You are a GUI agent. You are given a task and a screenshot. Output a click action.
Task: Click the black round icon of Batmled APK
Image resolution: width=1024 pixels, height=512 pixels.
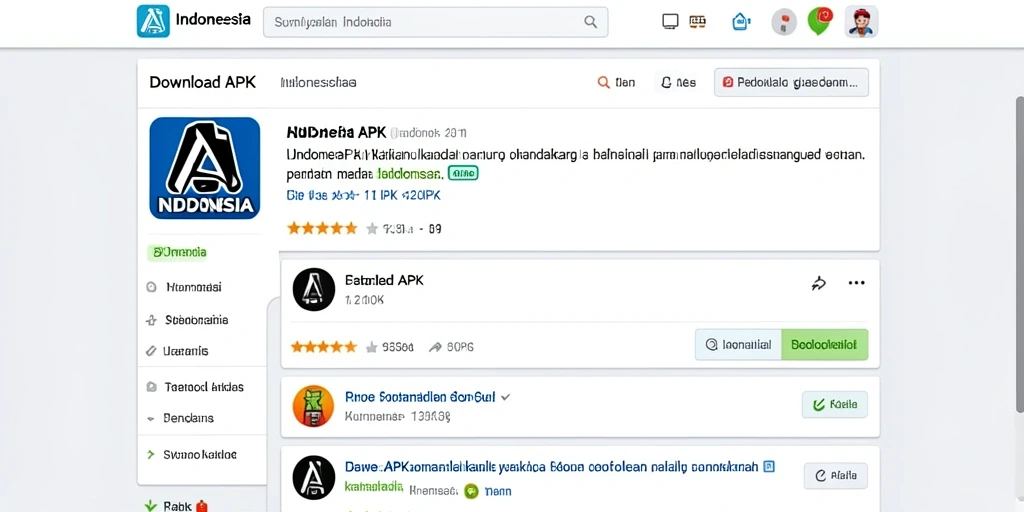[x=313, y=289]
